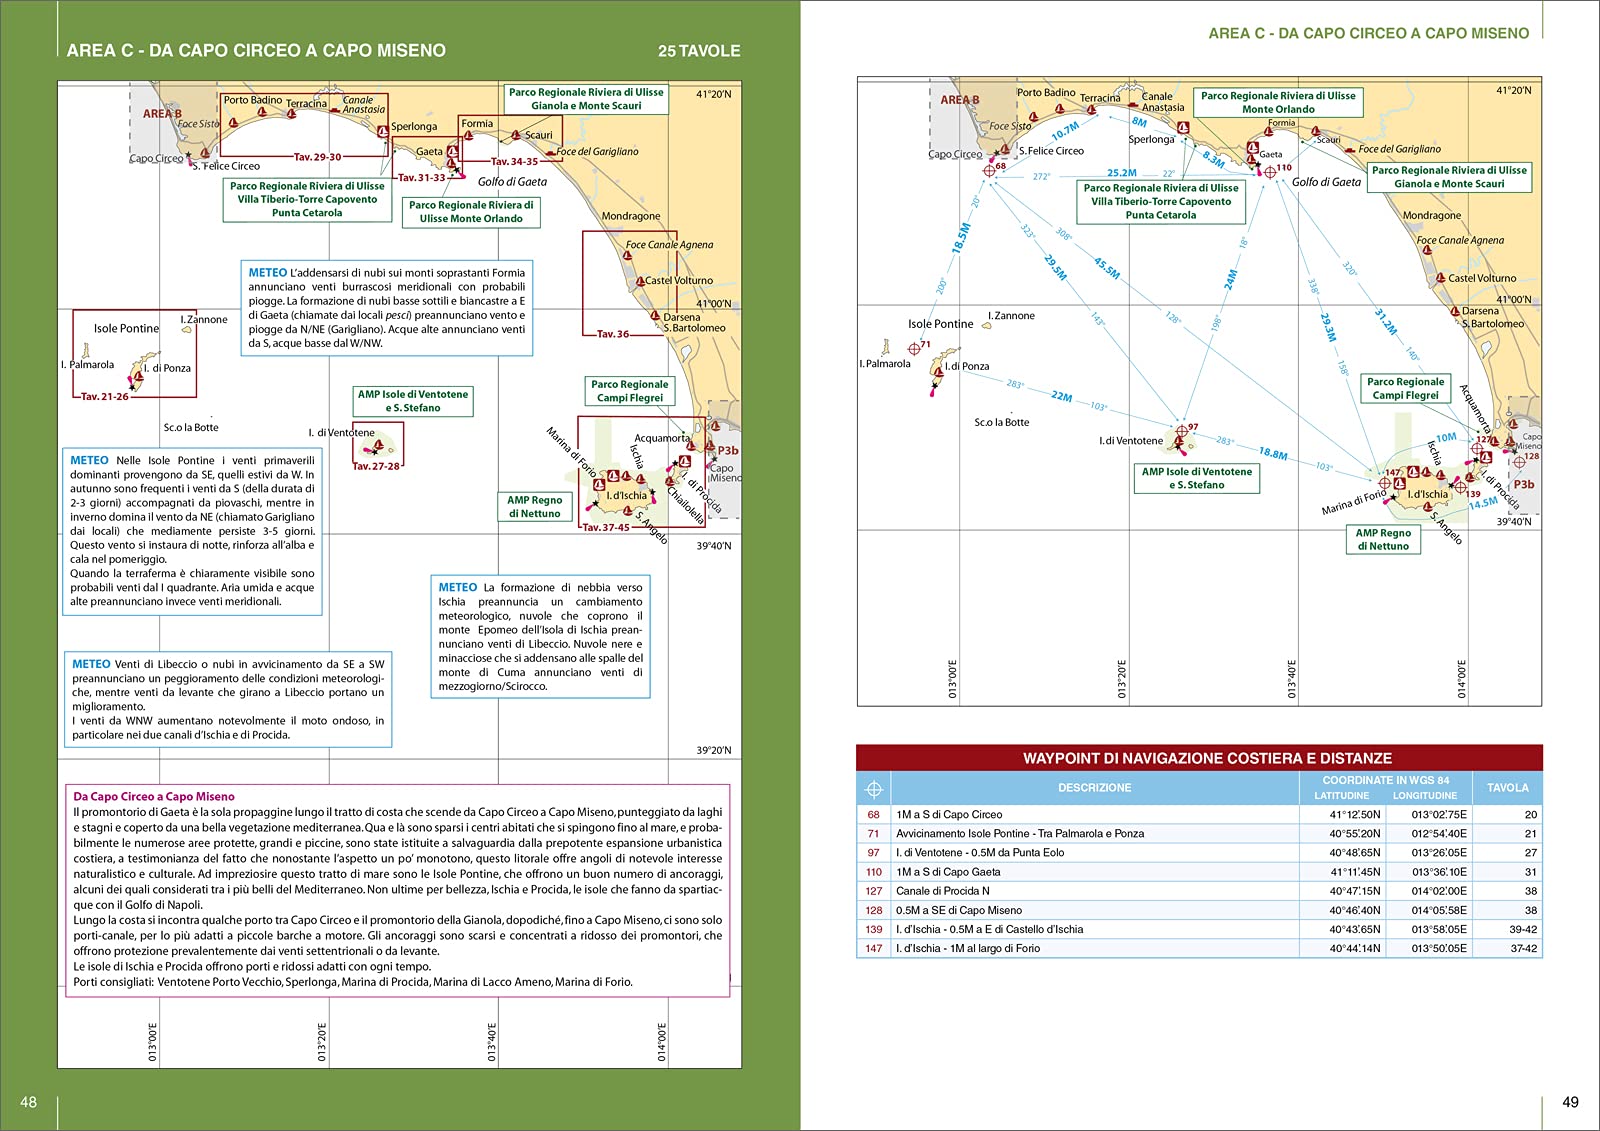Image resolution: width=1600 pixels, height=1131 pixels.
Task: Click 'I. d'Ischia - 0.5M a E di Castello d'Ischia'
Action: [1199, 929]
